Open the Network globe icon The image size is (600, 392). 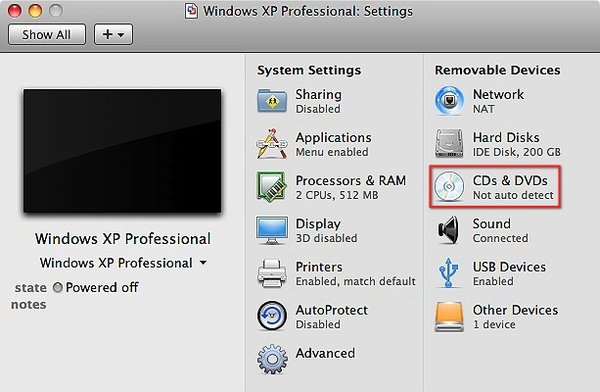click(x=449, y=101)
